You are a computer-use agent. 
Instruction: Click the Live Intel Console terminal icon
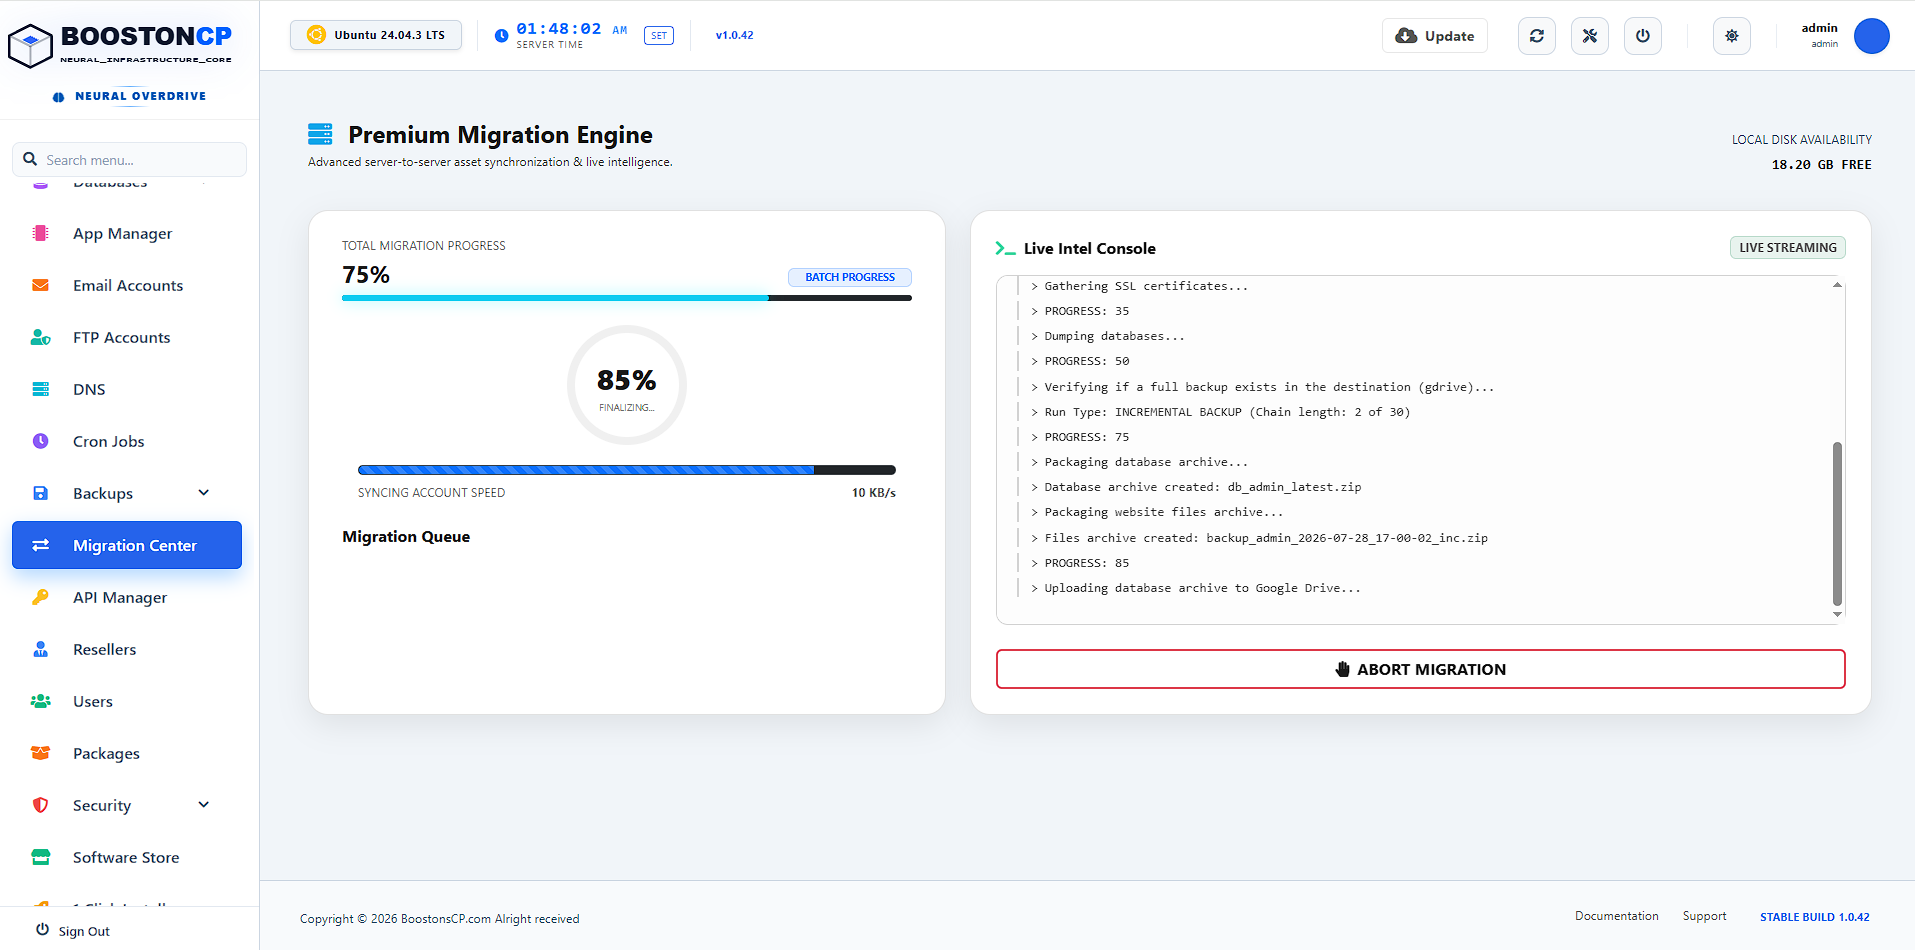1005,248
